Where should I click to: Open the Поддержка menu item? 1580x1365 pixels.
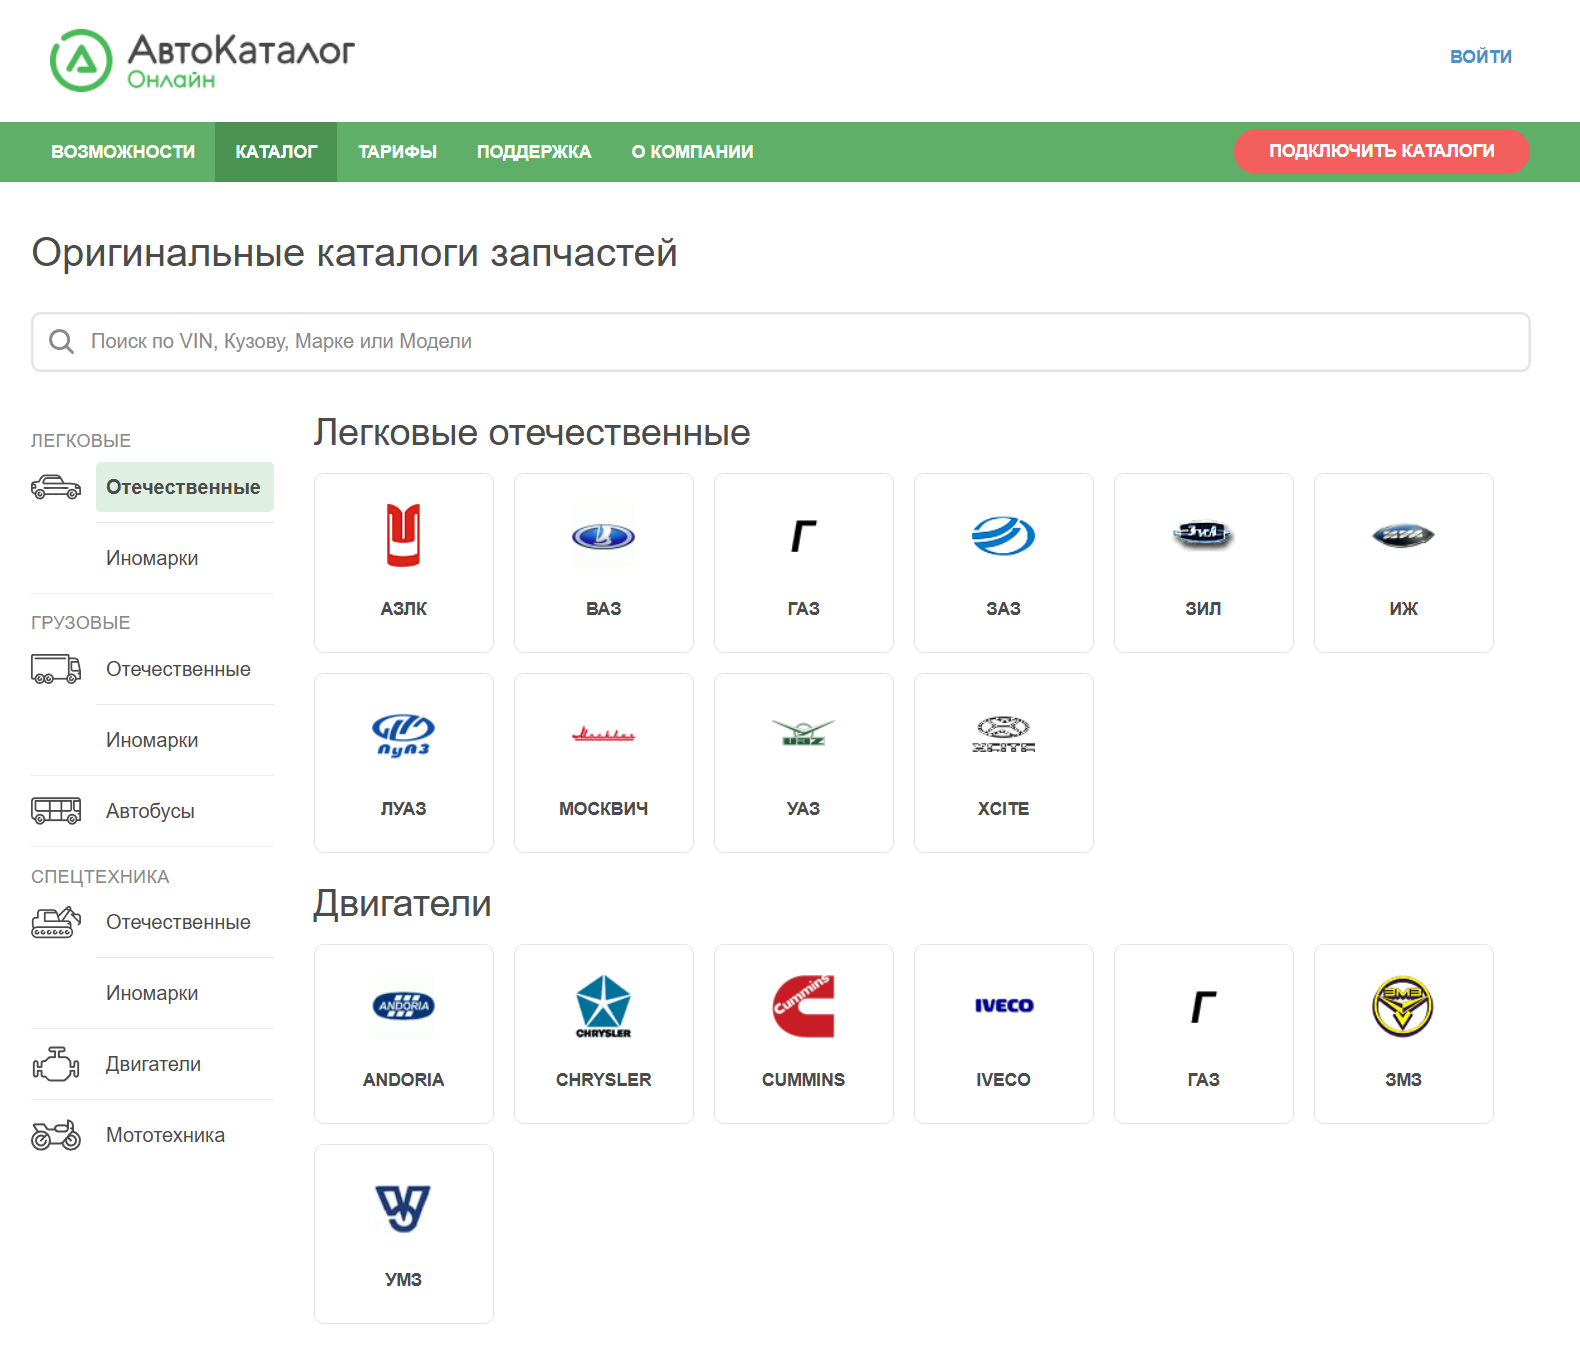click(x=534, y=152)
